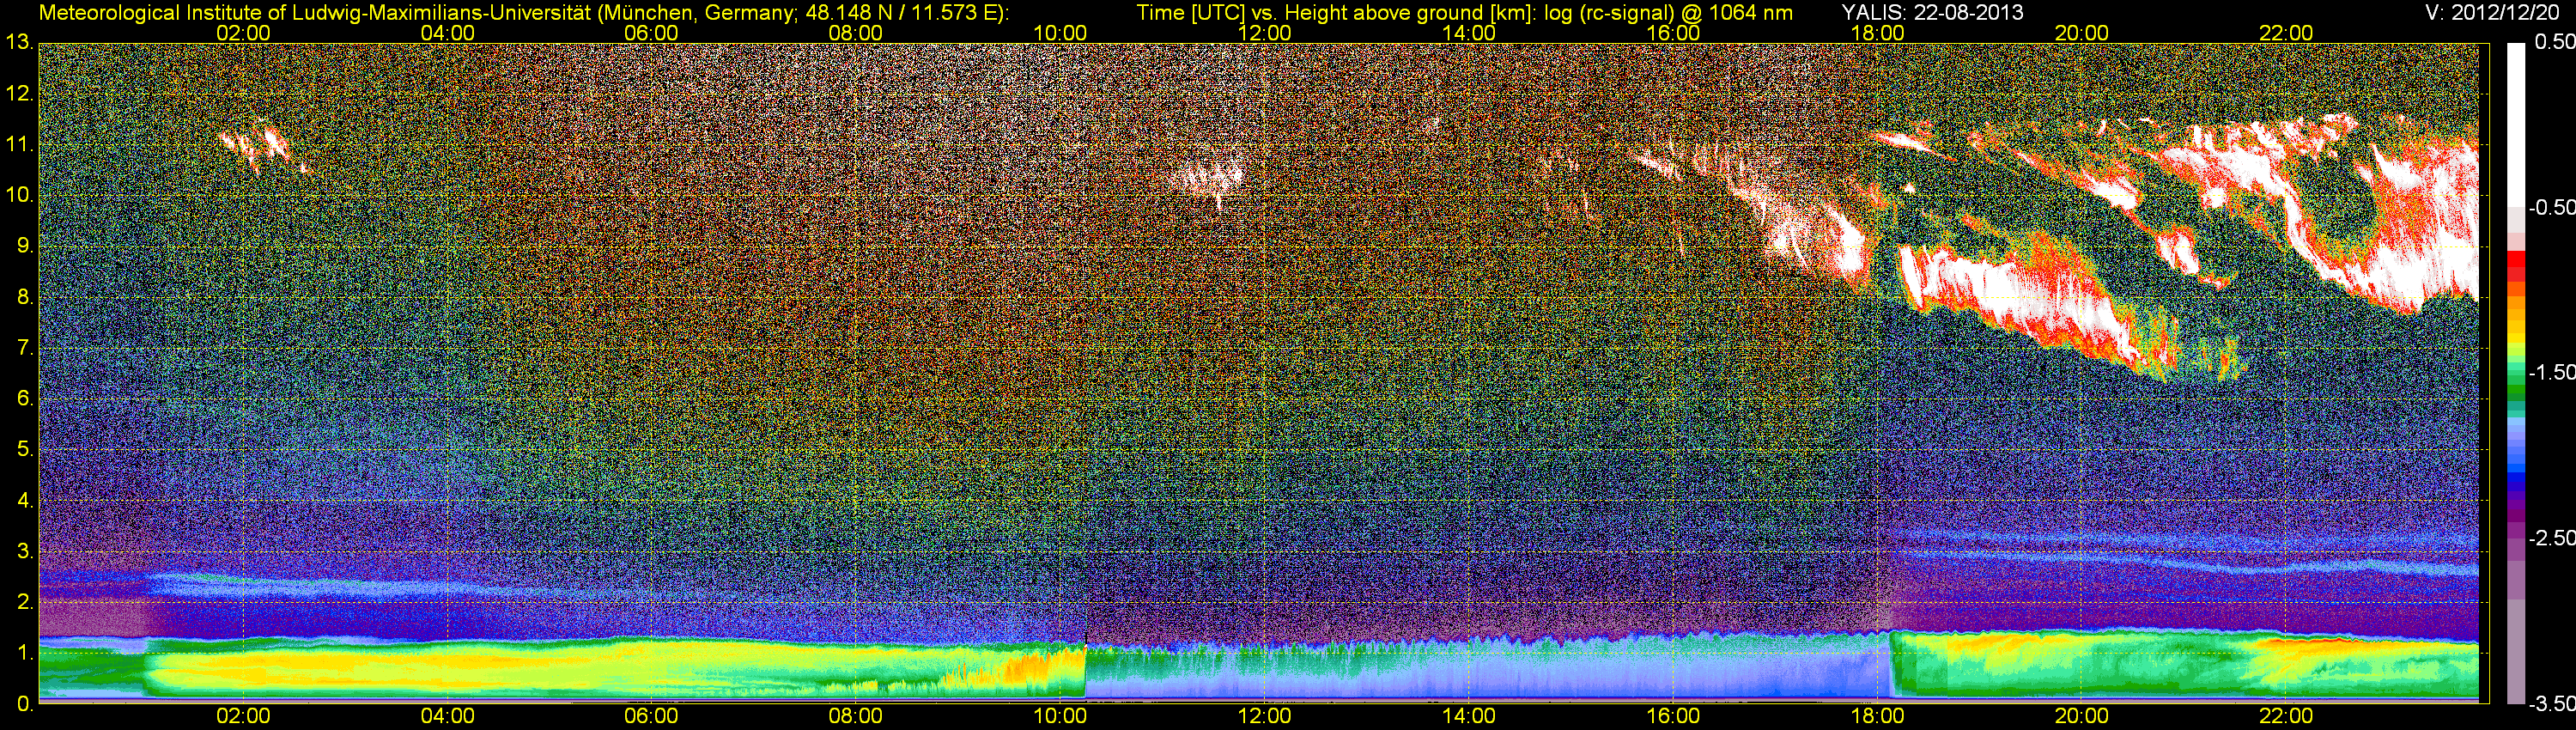
Task: Click the -2.50 value on the color scale
Action: [2551, 538]
